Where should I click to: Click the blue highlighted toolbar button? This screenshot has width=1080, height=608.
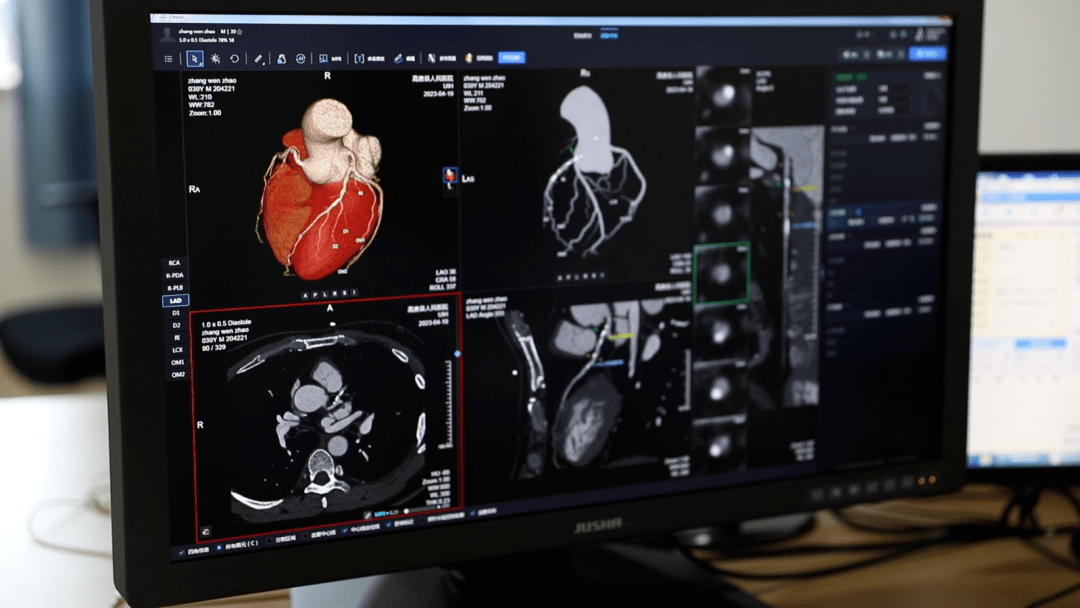point(510,58)
